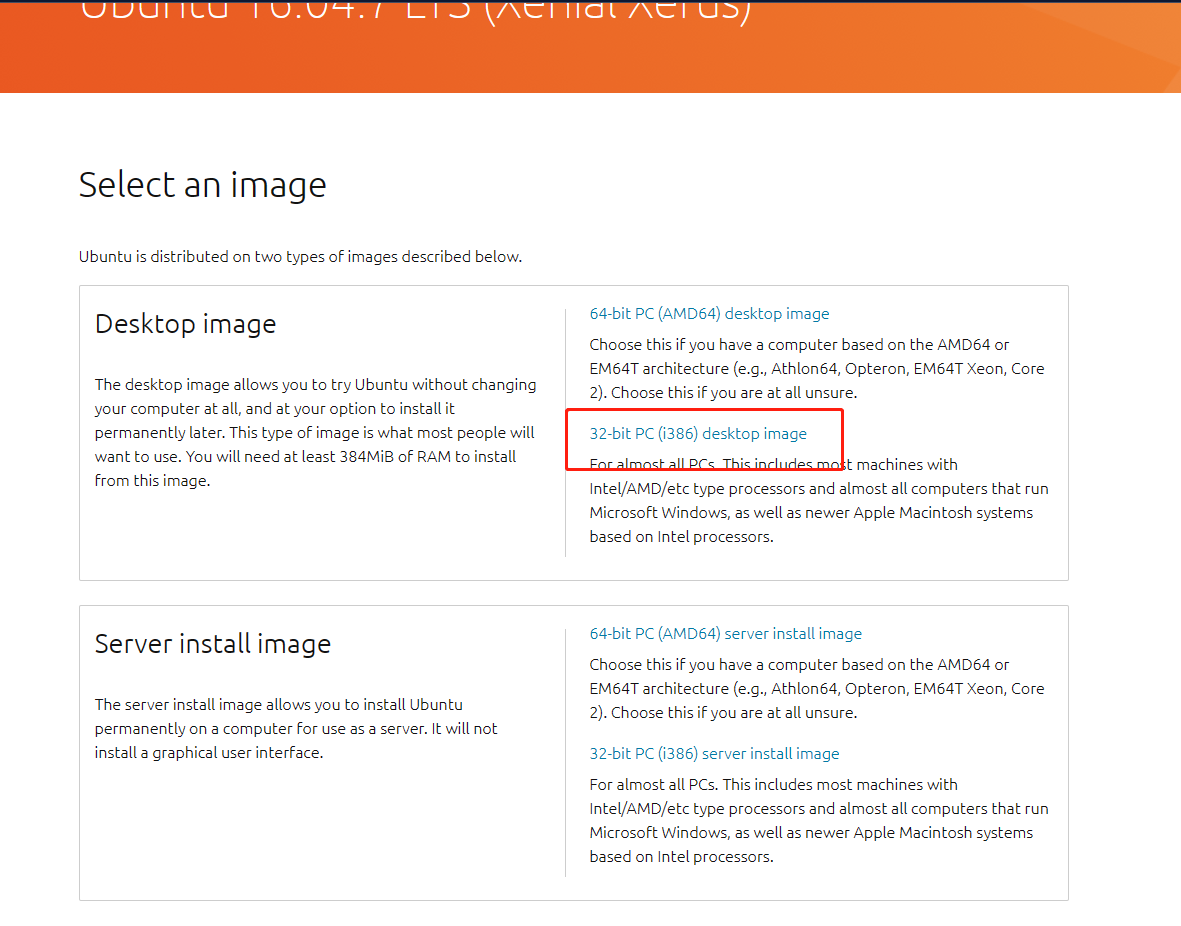
Task: Click the paragraph about installing without graphical interface
Action: [296, 729]
